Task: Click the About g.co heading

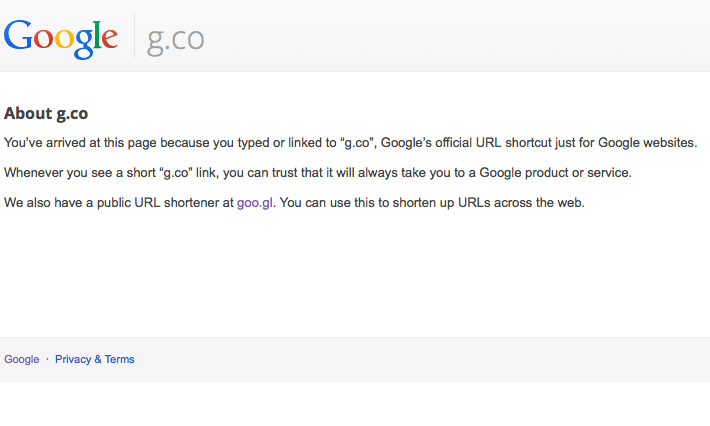Action: (x=53, y=114)
